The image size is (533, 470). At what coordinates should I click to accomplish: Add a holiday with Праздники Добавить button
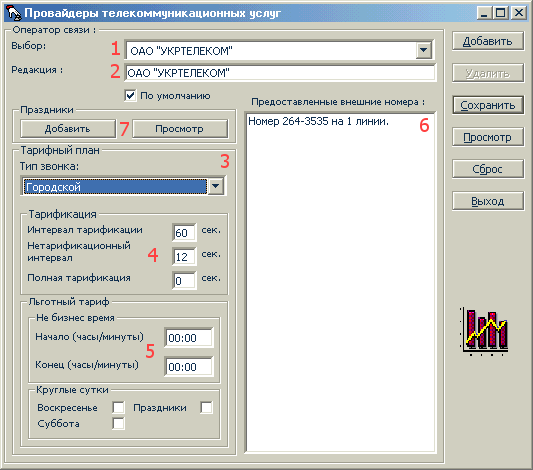click(68, 129)
